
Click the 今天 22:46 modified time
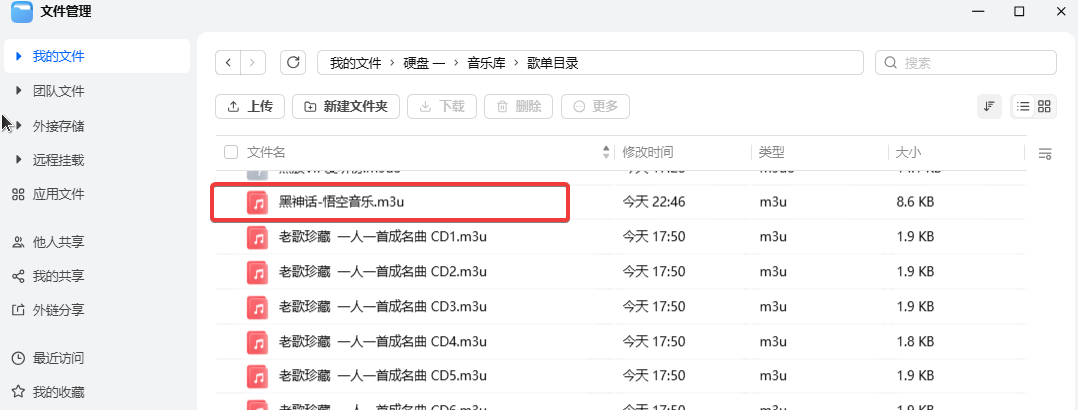653,202
